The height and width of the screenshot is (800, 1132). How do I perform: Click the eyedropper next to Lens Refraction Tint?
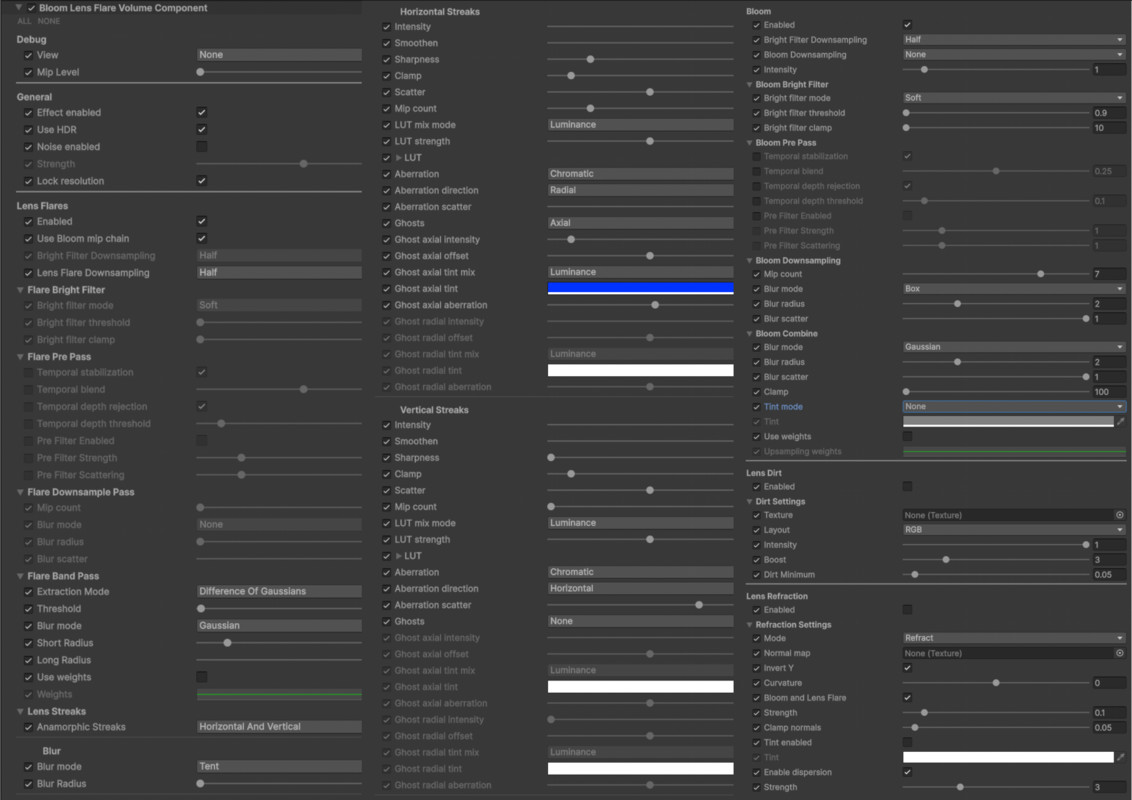pyautogui.click(x=1121, y=758)
